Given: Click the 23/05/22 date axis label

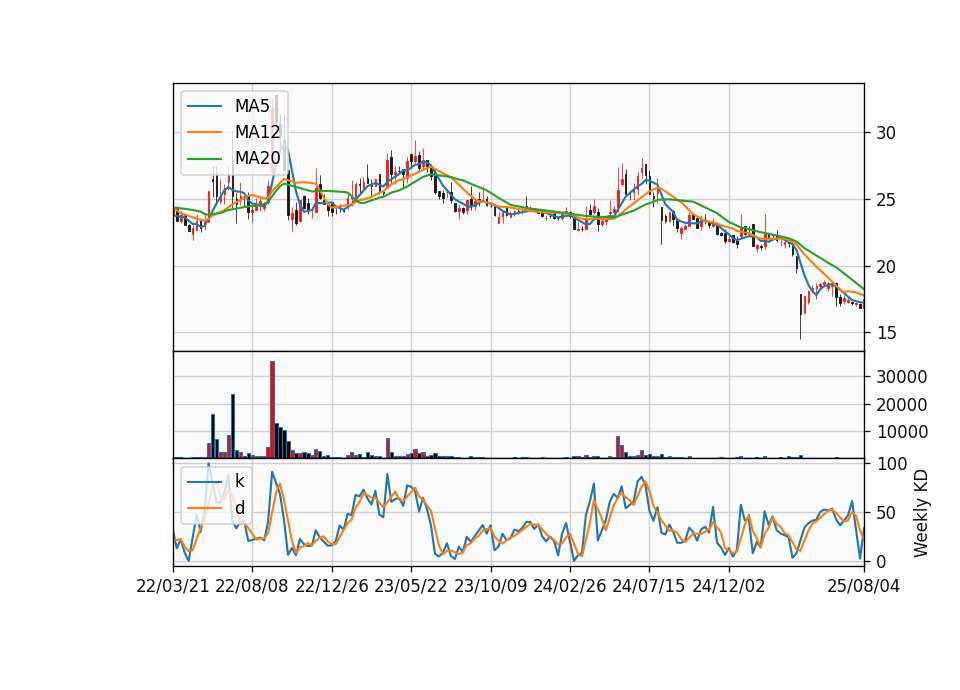Looking at the screenshot, I should [411, 586].
